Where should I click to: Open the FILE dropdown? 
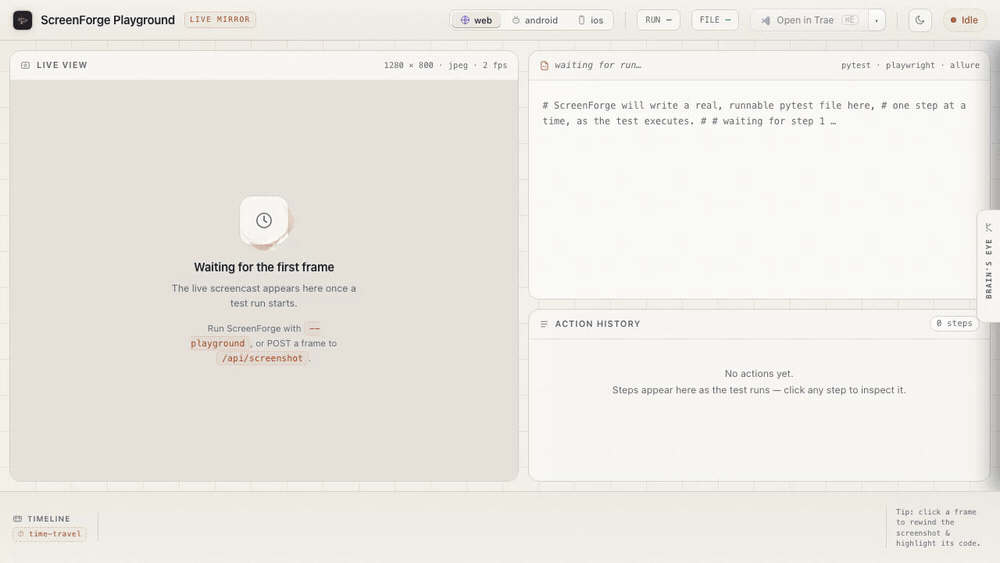[715, 20]
